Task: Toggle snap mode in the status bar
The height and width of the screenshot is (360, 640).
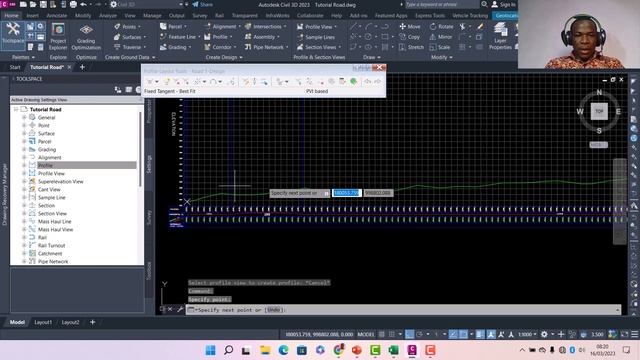Action: point(391,334)
